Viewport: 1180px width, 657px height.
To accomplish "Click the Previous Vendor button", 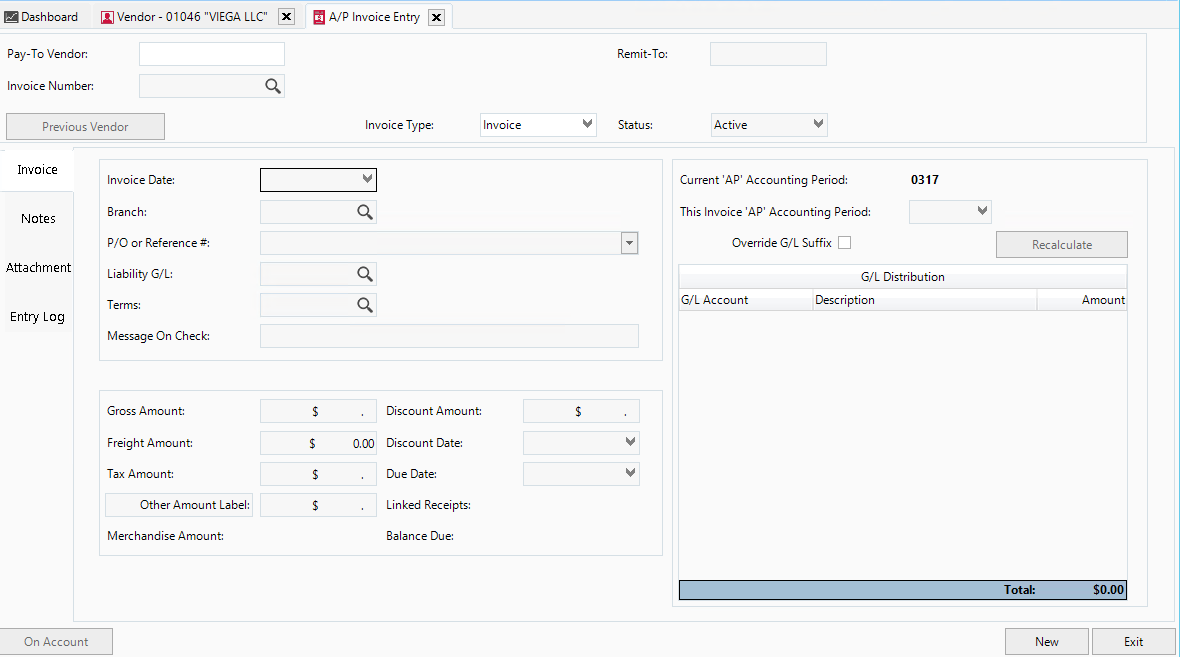I will pyautogui.click(x=85, y=126).
